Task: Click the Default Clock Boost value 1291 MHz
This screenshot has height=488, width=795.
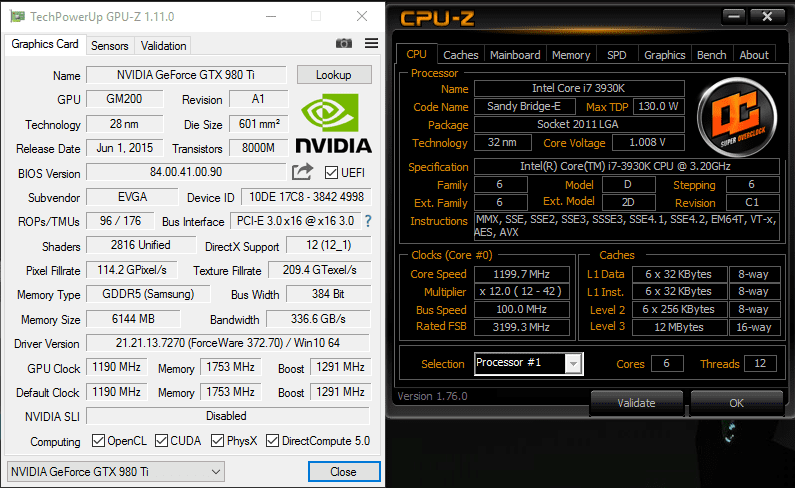Action: [340, 392]
